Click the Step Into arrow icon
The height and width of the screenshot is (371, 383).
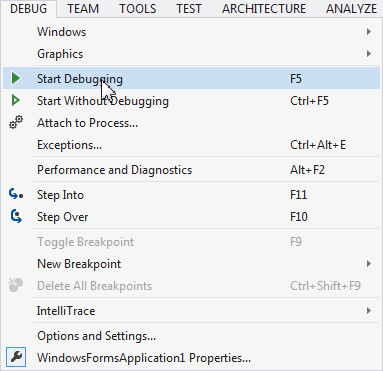(16, 194)
